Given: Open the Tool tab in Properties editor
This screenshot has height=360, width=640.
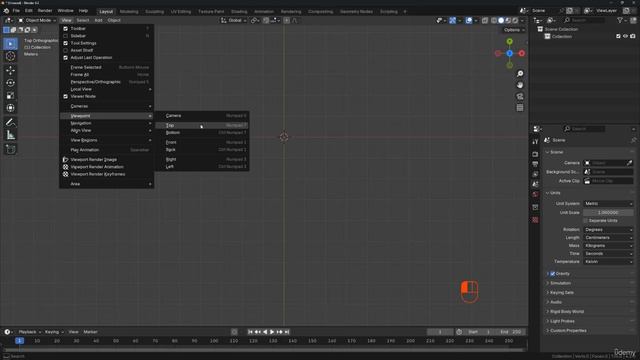Looking at the screenshot, I should [535, 142].
